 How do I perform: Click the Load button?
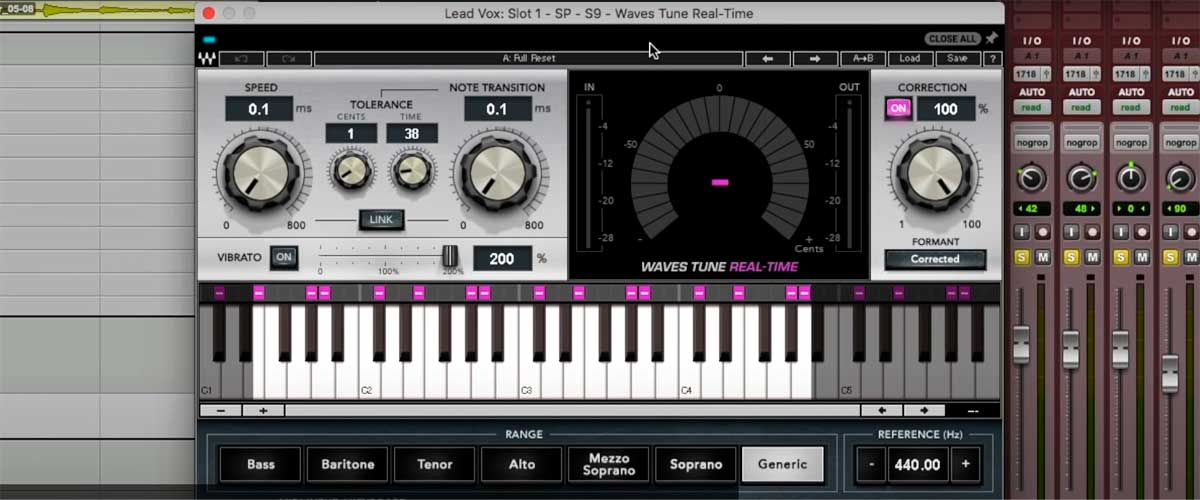click(910, 59)
